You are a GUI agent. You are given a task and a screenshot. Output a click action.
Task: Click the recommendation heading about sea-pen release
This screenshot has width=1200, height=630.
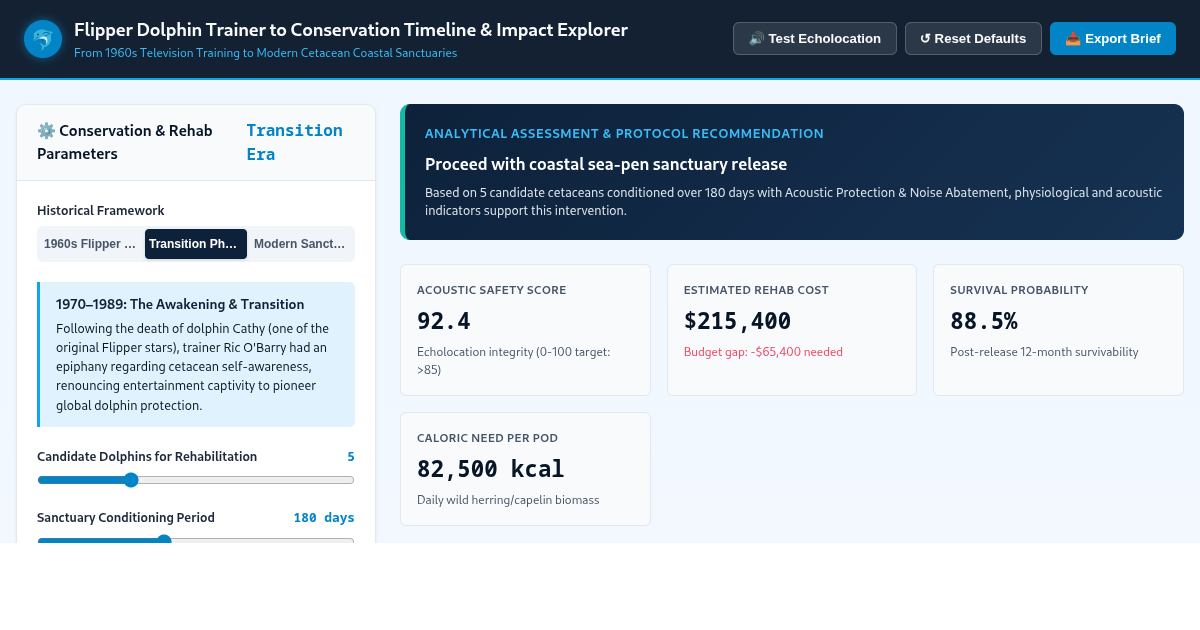coord(606,164)
